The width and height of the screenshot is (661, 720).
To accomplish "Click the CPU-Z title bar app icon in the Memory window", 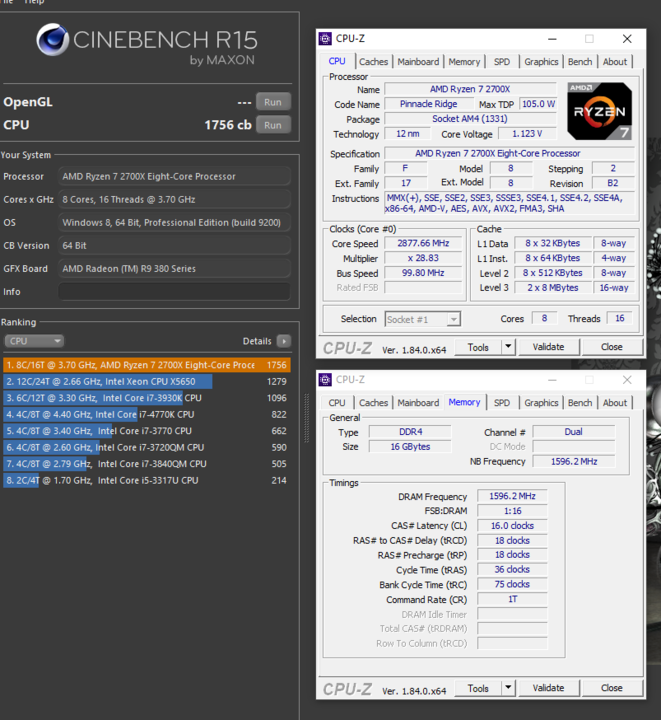I will 325,380.
